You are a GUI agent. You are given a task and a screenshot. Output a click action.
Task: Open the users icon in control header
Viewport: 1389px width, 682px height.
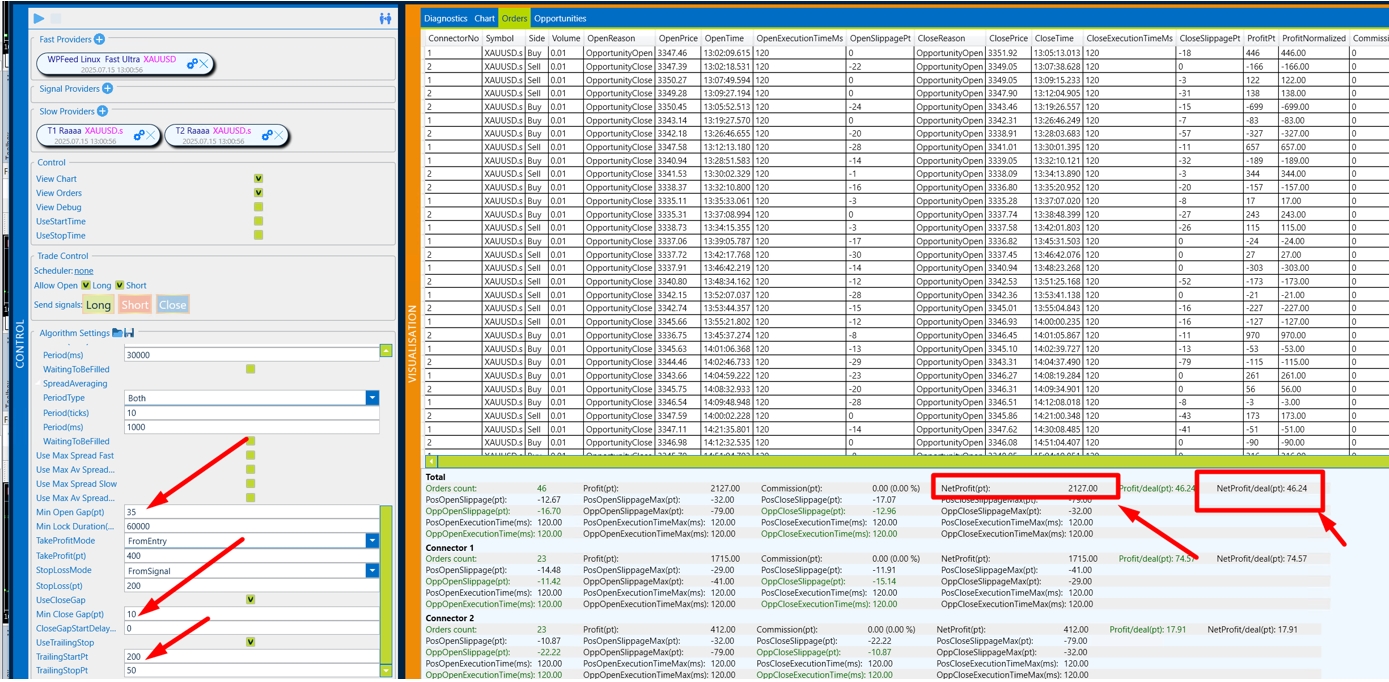coord(385,18)
